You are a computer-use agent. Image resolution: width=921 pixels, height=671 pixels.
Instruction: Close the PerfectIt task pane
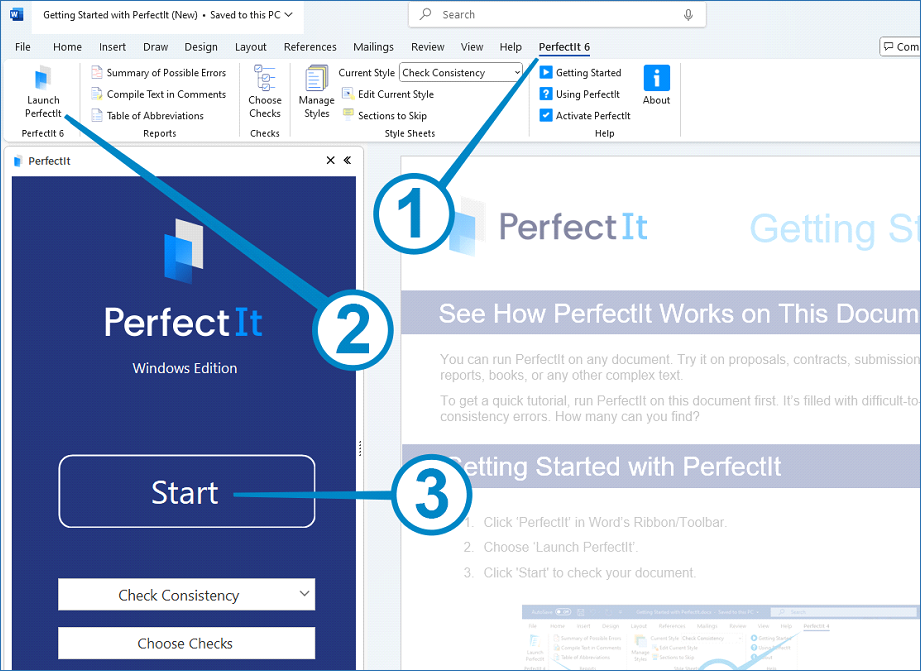(331, 160)
